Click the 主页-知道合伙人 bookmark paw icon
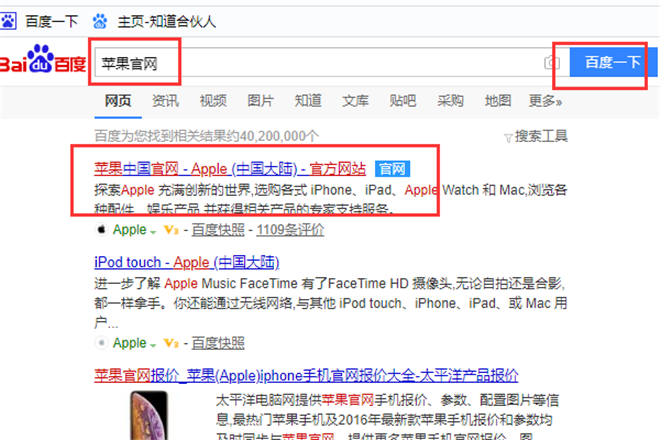660x440 pixels. click(100, 21)
